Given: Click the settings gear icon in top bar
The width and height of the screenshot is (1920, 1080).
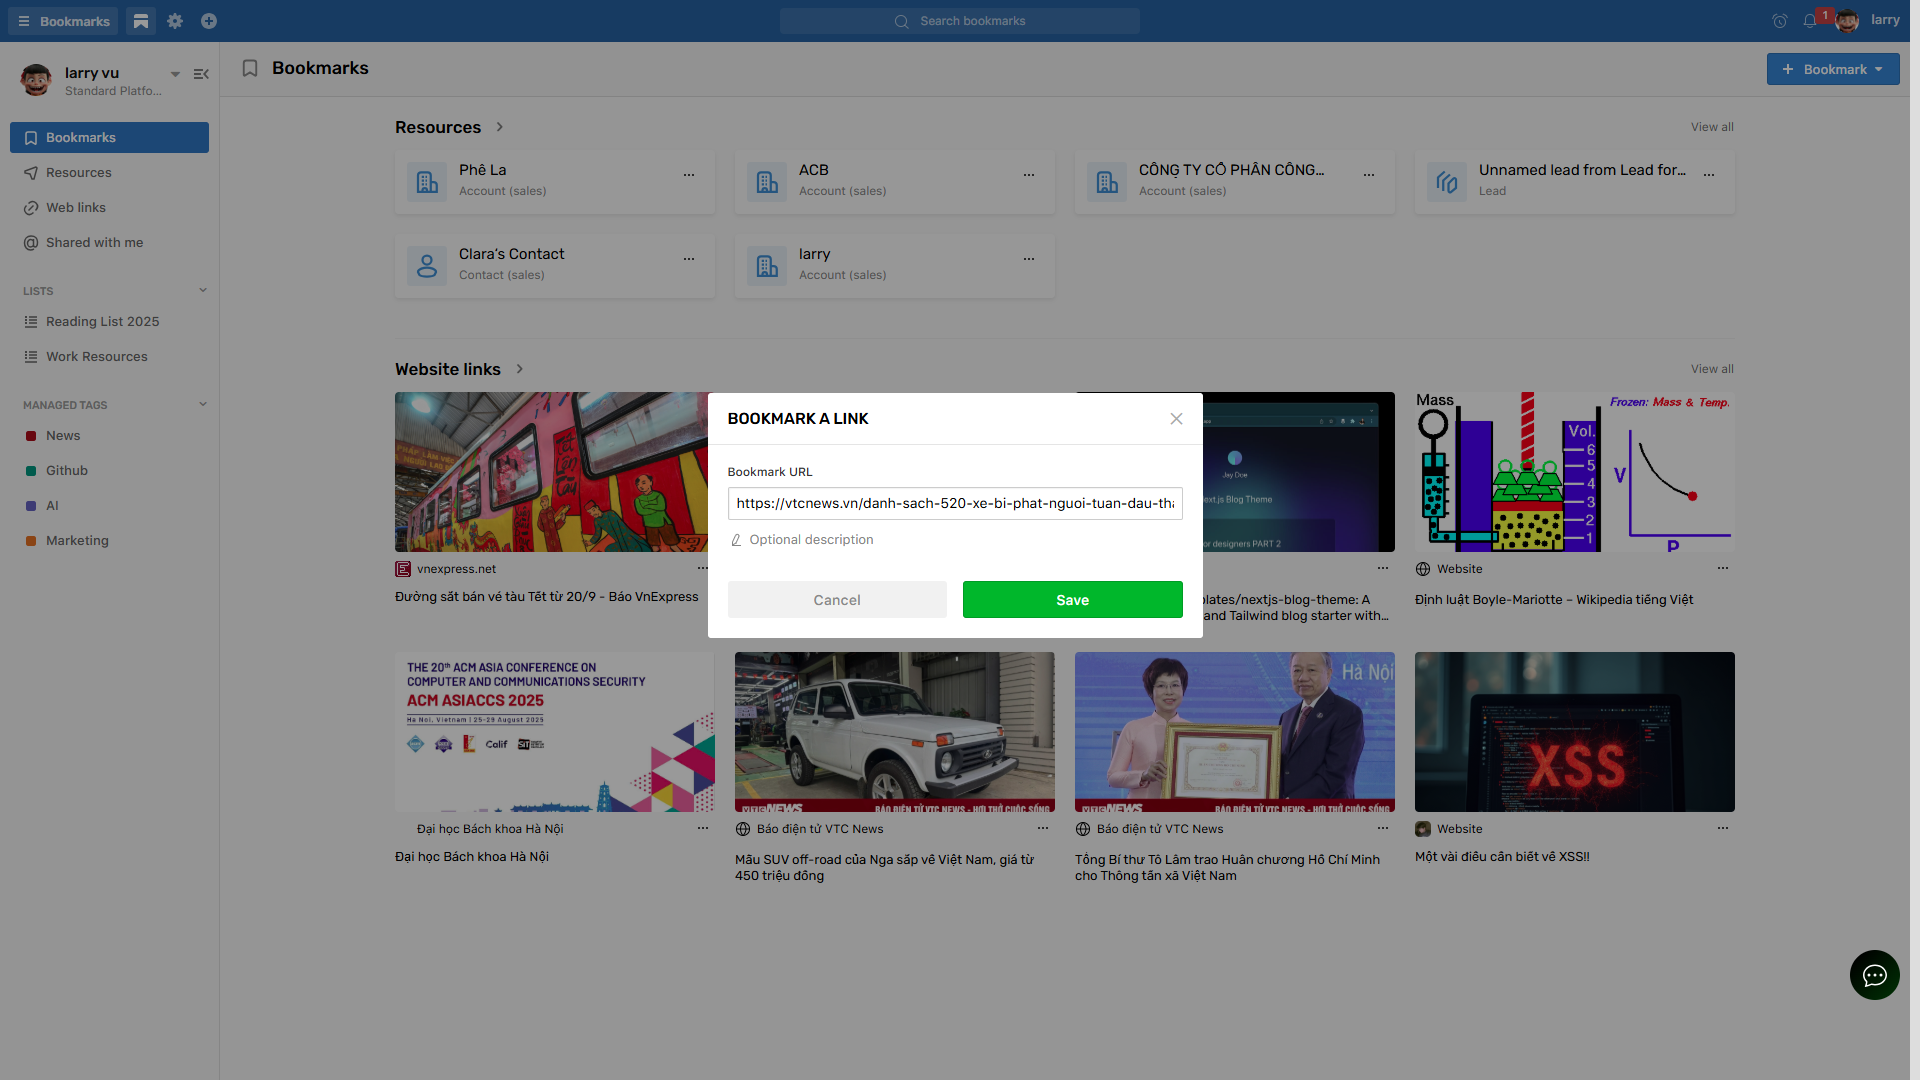Looking at the screenshot, I should click(x=175, y=21).
